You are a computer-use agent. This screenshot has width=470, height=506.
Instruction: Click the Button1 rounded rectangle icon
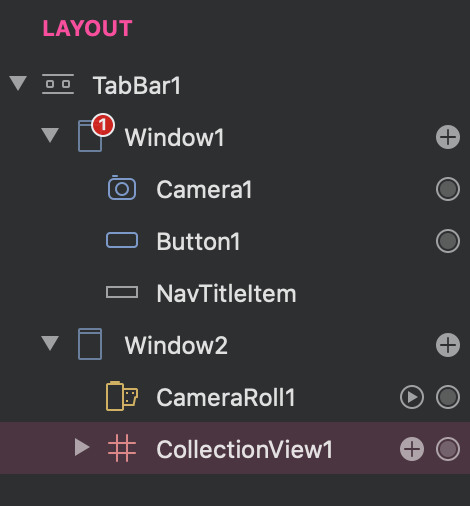122,240
